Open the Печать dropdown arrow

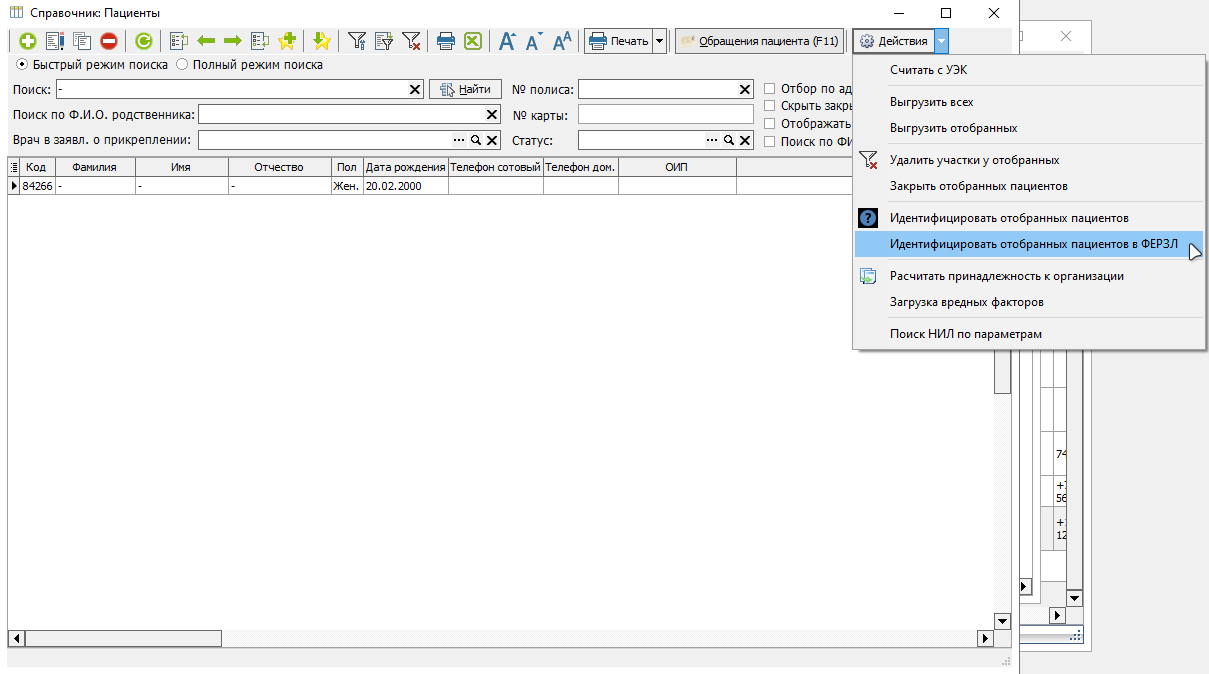[659, 41]
